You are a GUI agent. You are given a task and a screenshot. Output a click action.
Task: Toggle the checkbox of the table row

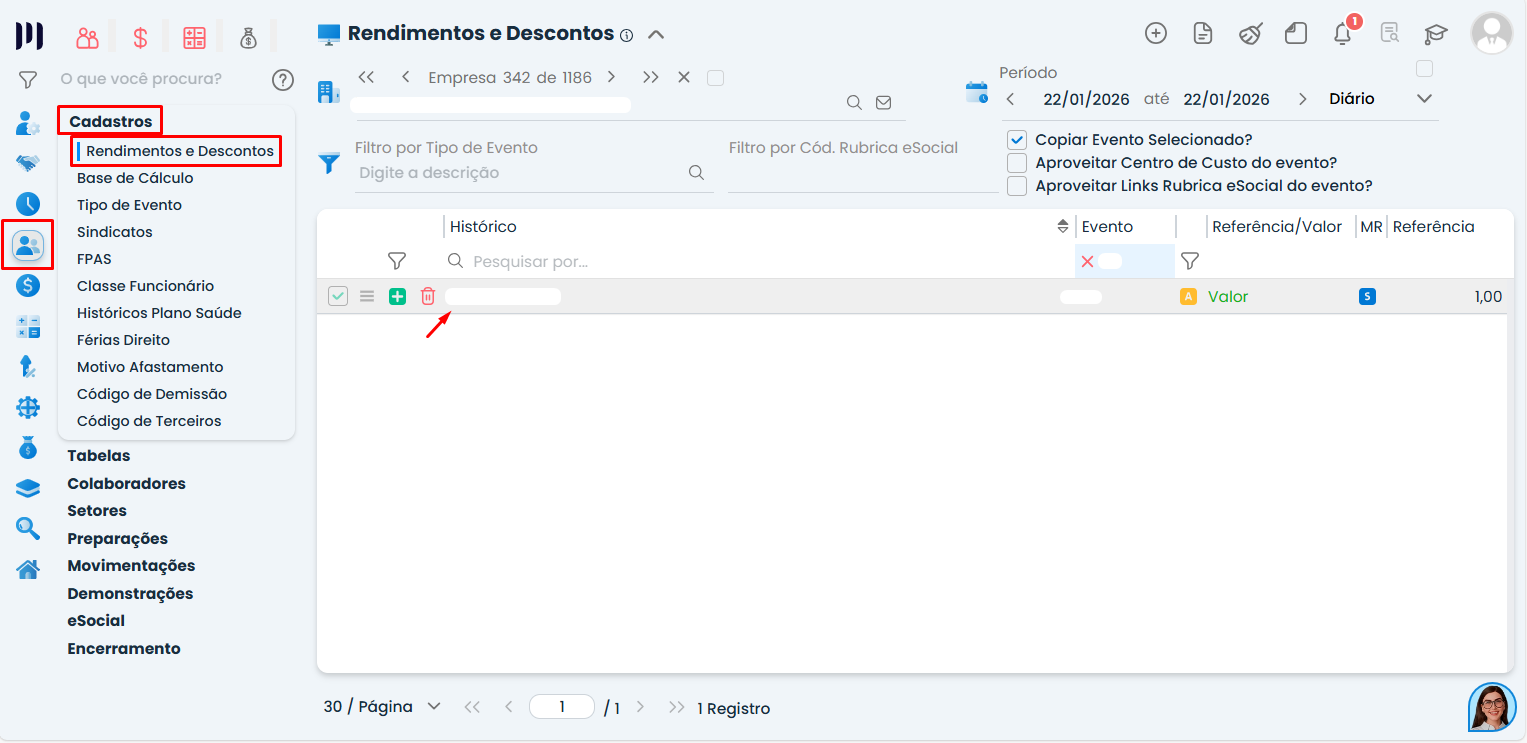(x=338, y=296)
